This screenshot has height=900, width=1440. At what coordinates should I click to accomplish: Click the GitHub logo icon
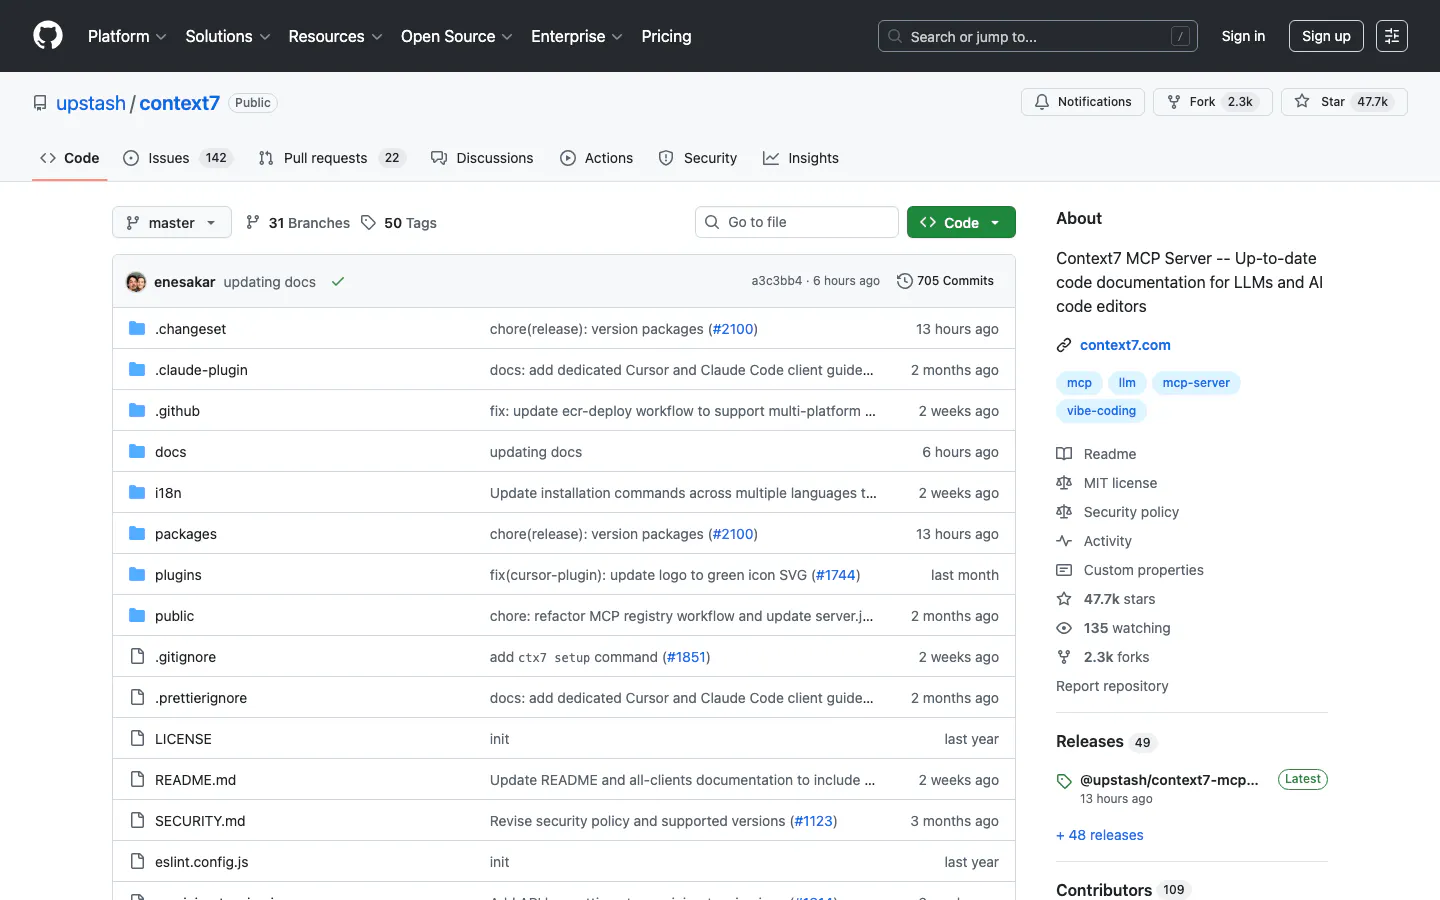48,36
